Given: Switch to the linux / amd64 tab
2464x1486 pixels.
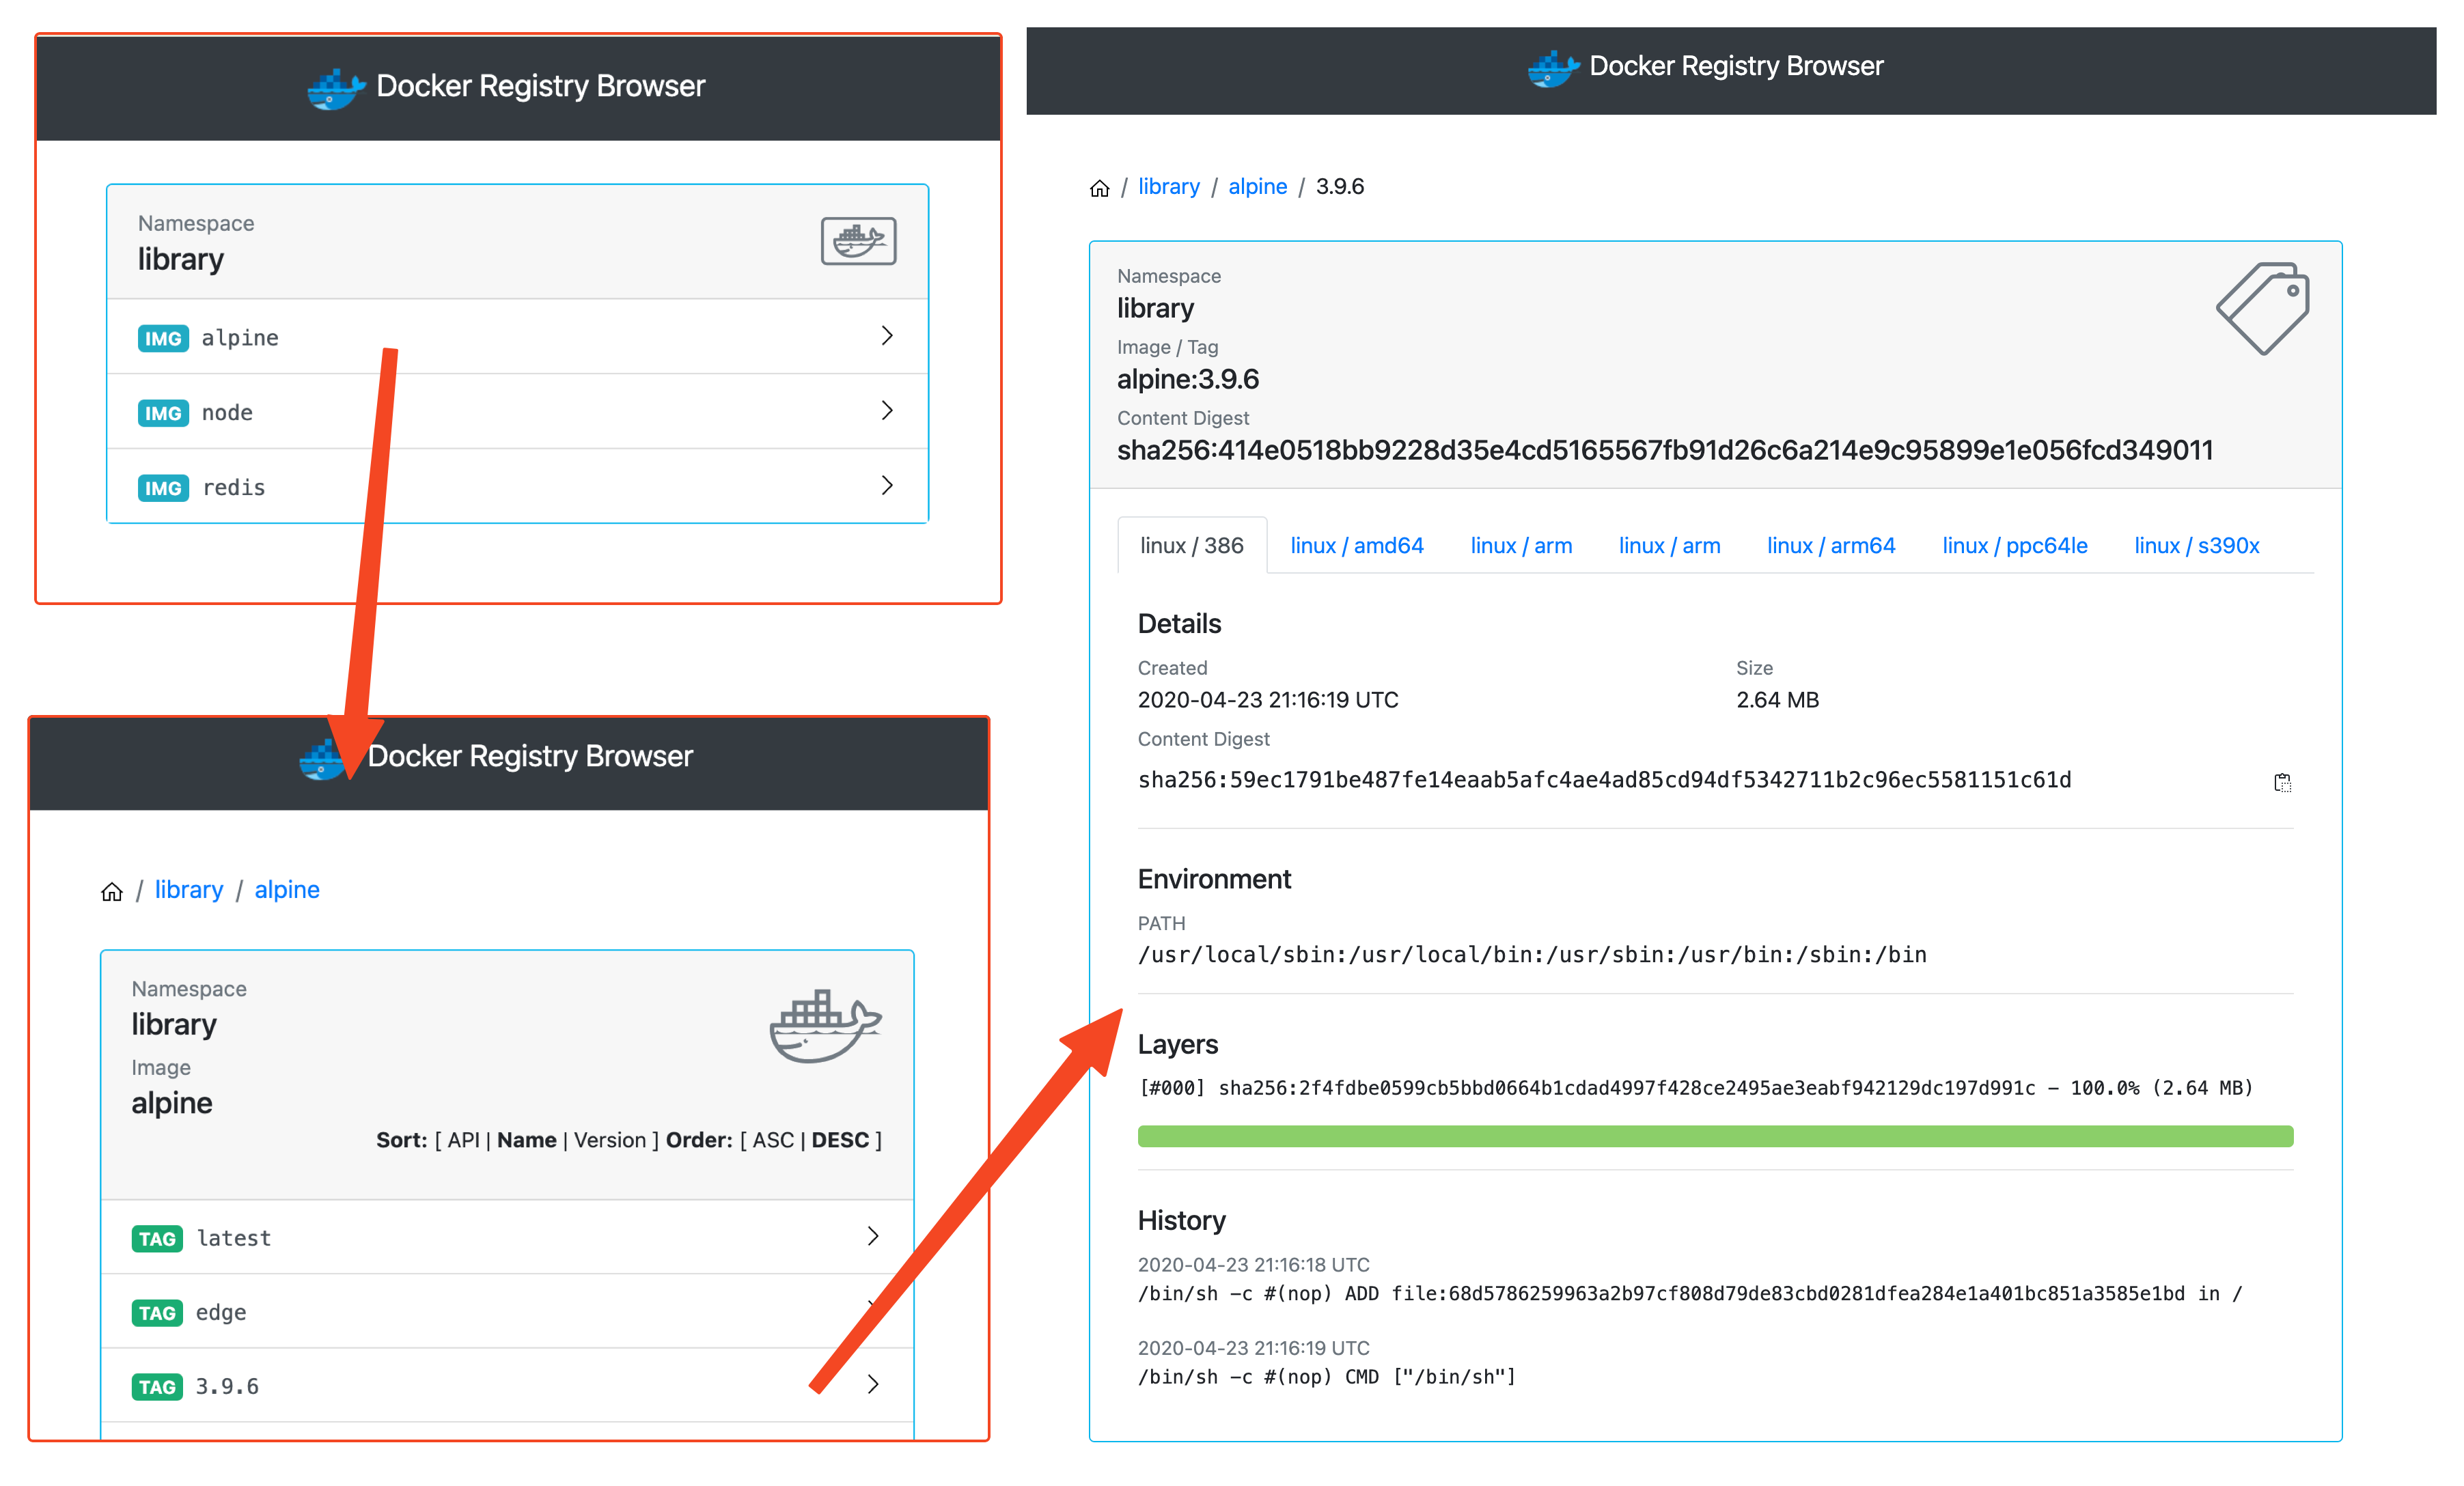Looking at the screenshot, I should 1356,545.
